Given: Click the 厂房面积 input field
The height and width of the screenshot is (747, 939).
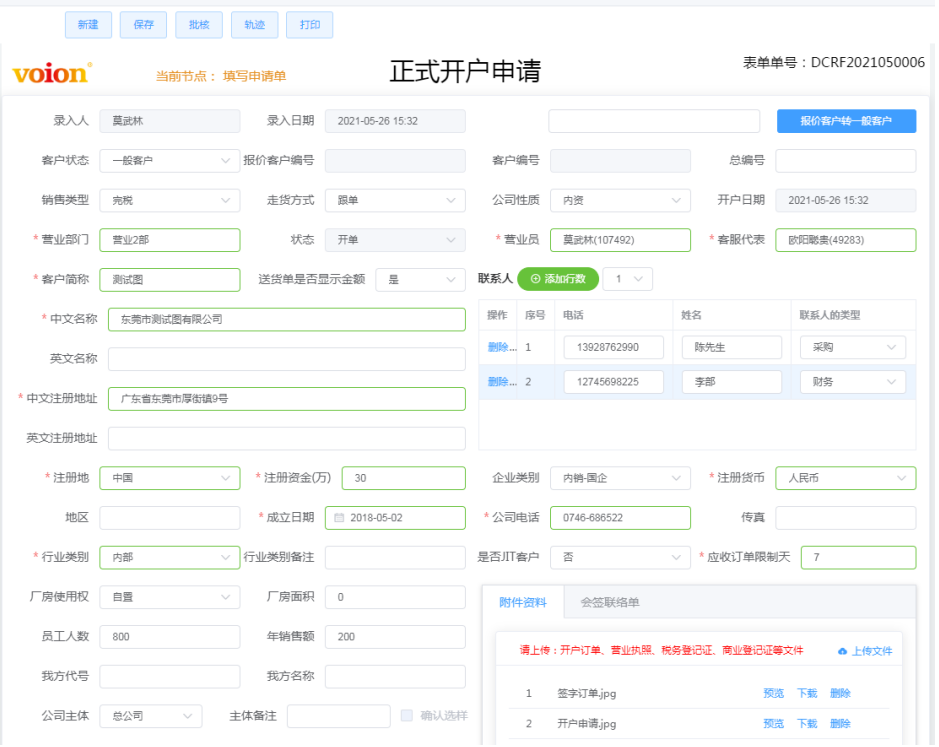Looking at the screenshot, I should coord(395,597).
